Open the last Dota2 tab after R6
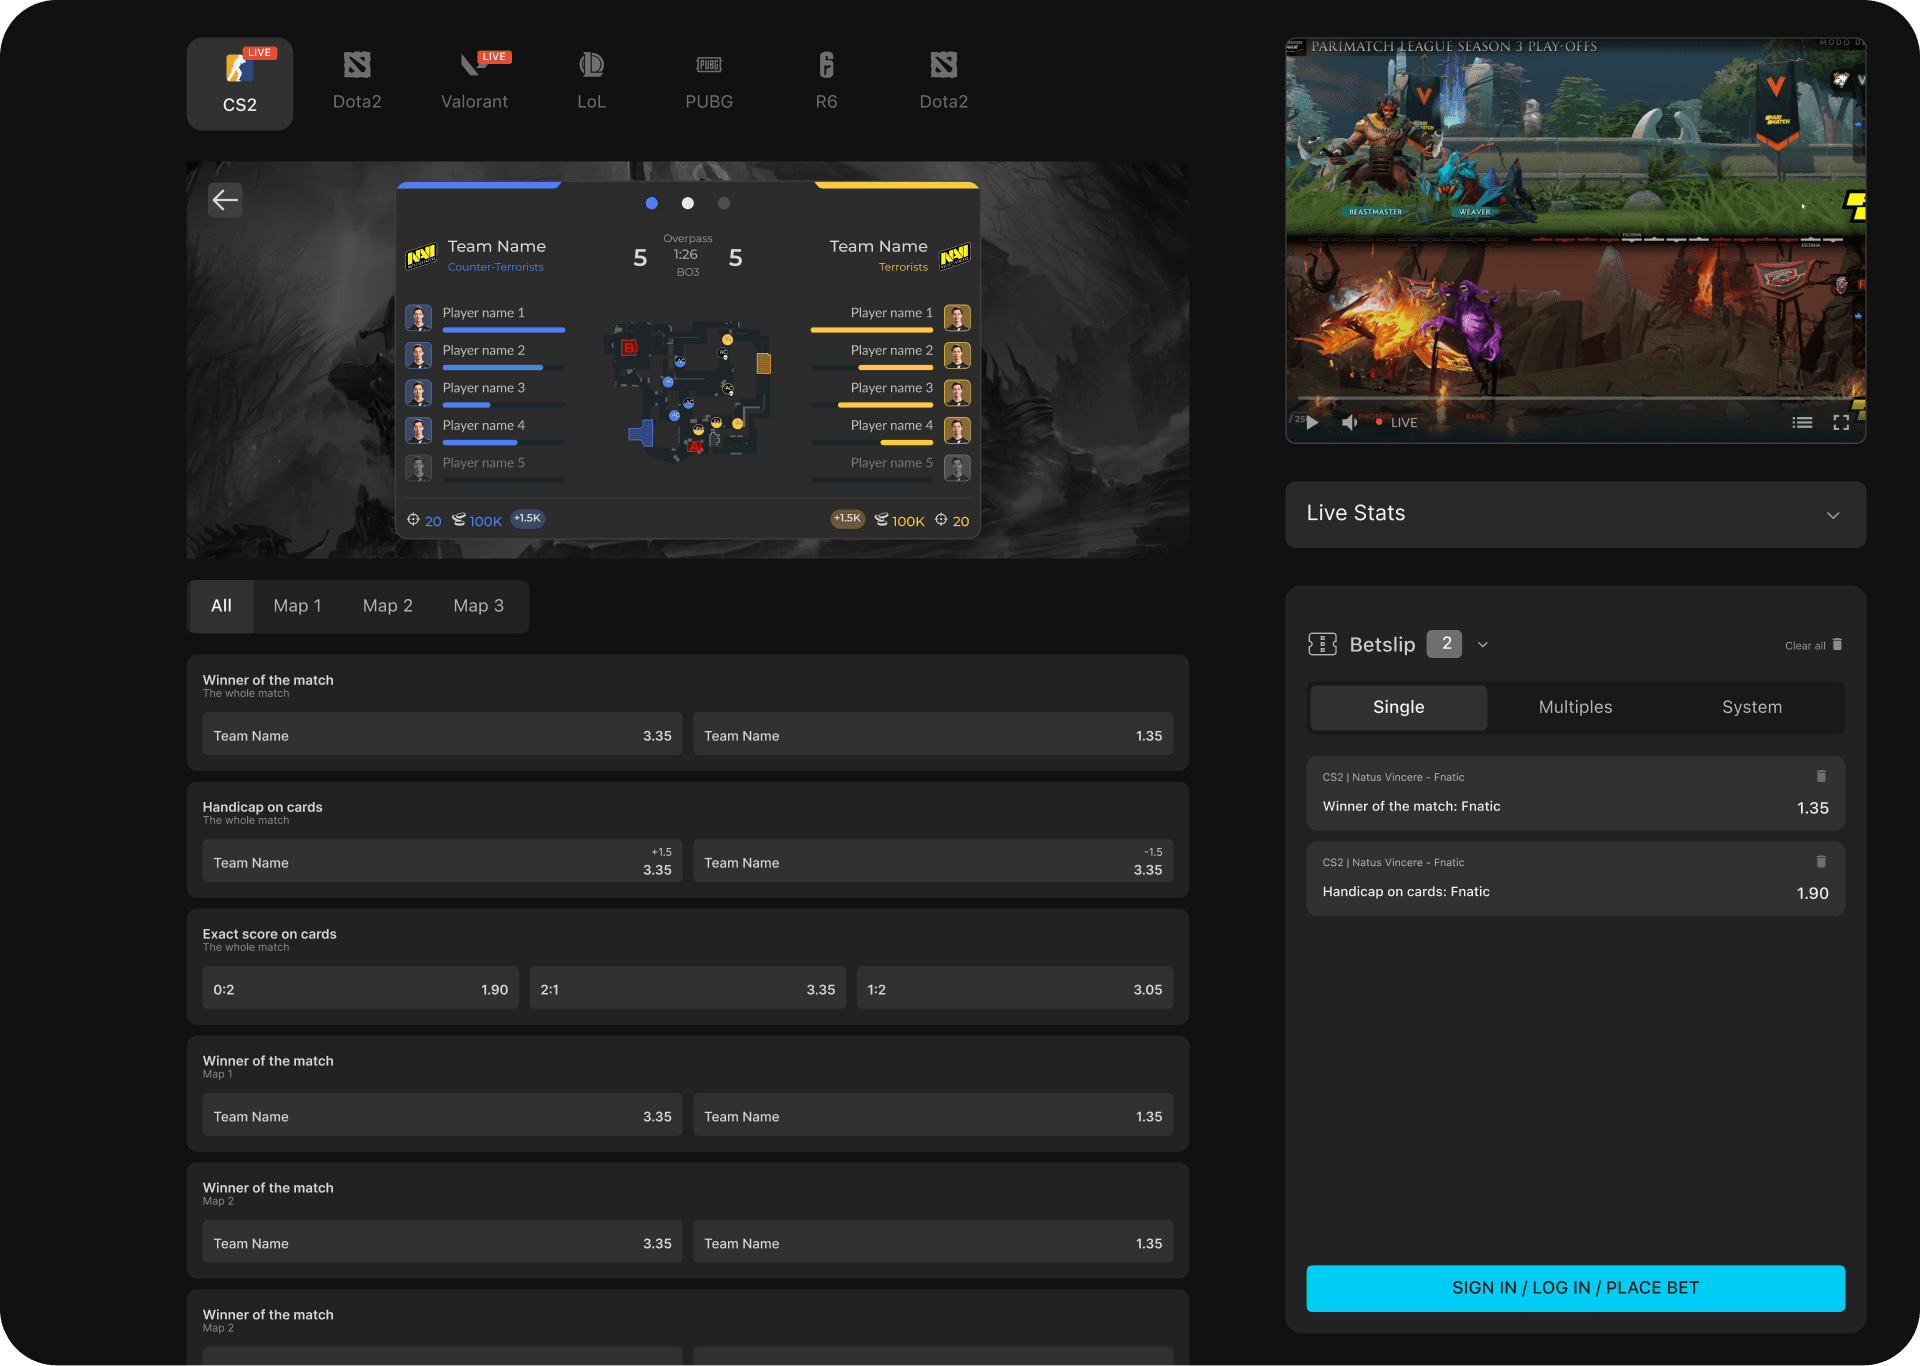1920x1366 pixels. (x=944, y=82)
